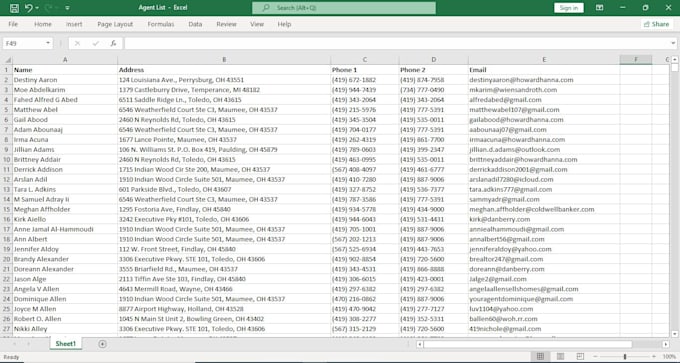Select cell with Moe Abdelkarim
Screen dimensions: 680x363
click(65, 90)
